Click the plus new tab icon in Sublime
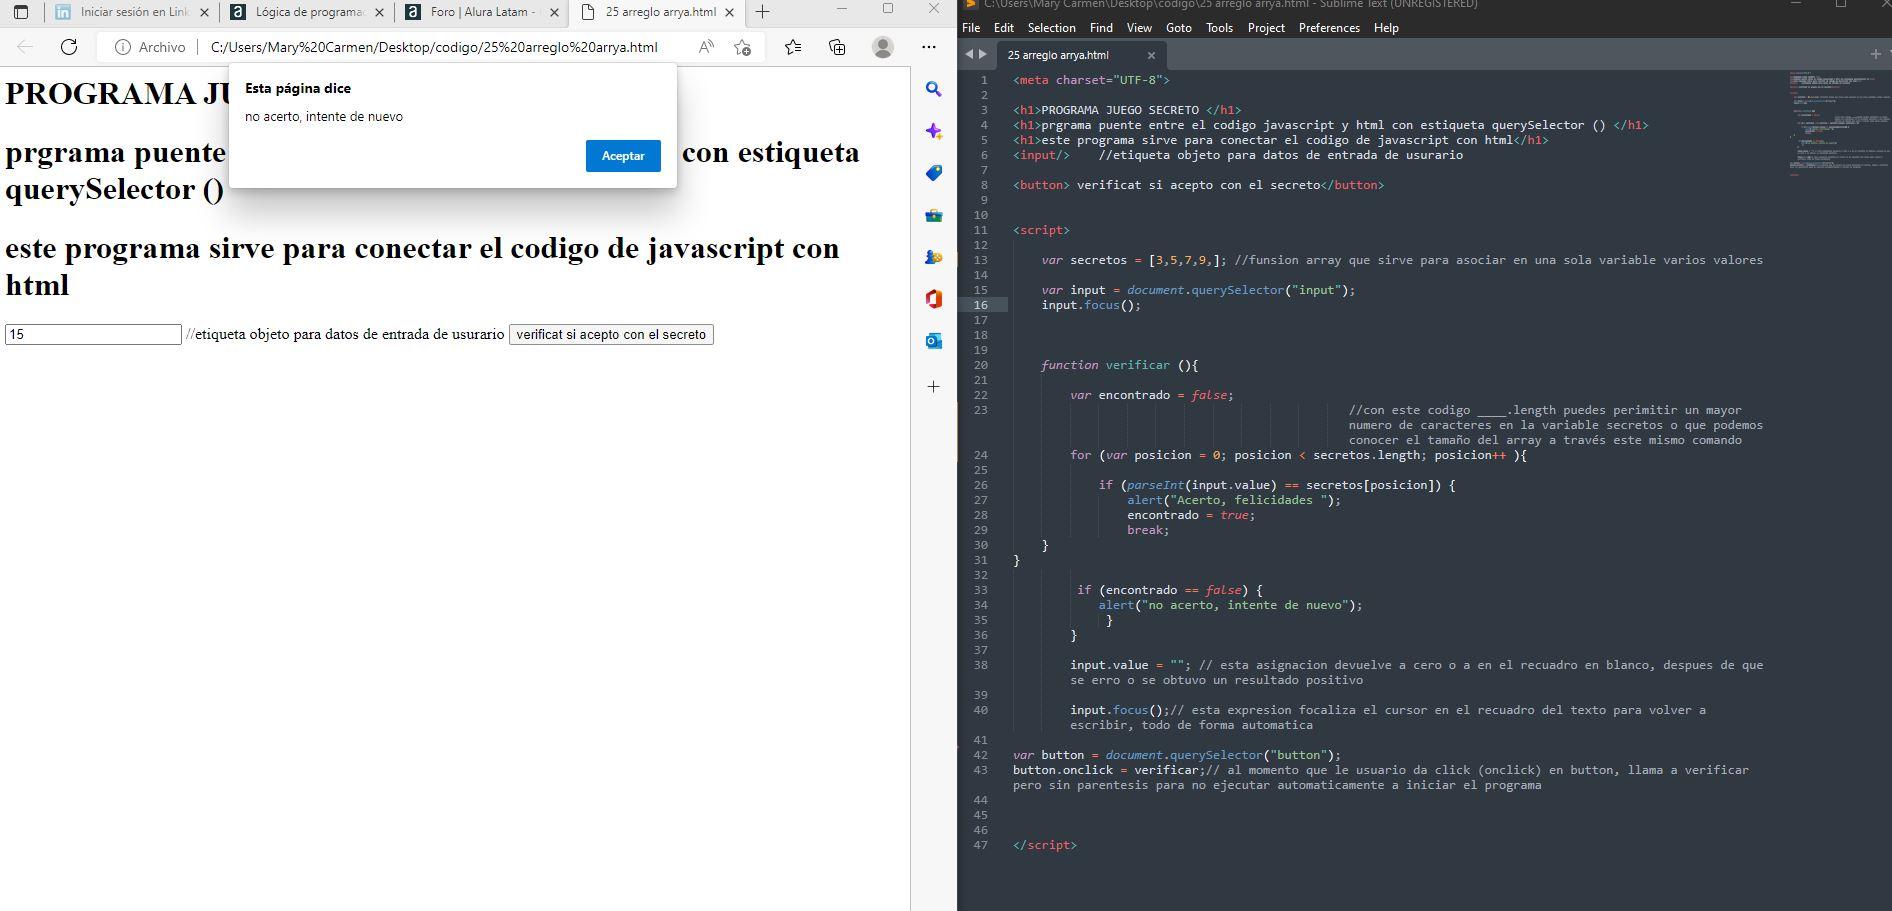Image resolution: width=1892 pixels, height=911 pixels. coord(1875,54)
